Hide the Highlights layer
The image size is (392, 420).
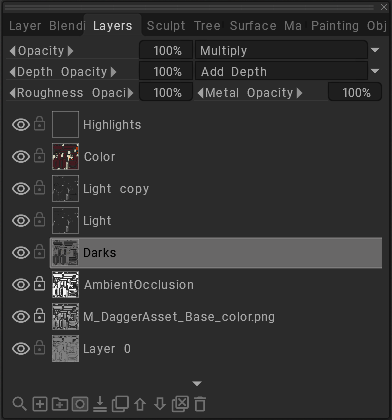(x=21, y=125)
